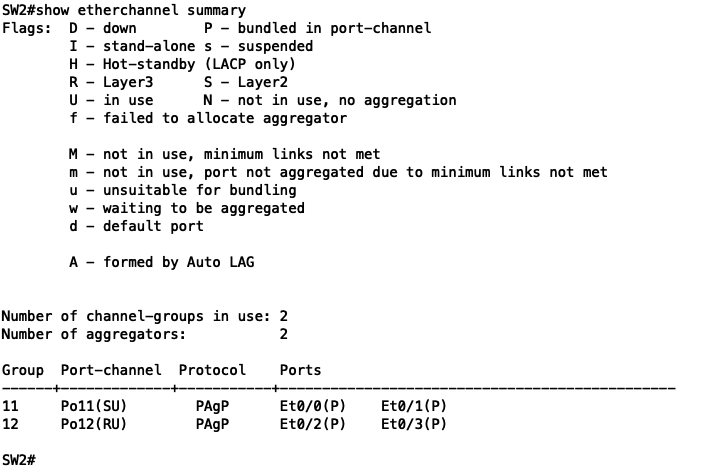712x469 pixels.
Task: Click the 'failed to allocate aggregator' line
Action: [208, 118]
